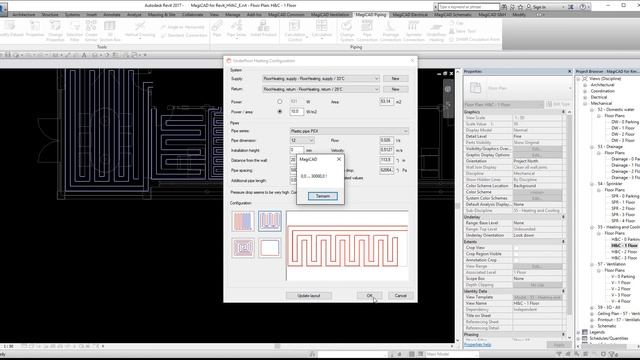Viewport: 640px width, 360px height.
Task: Open the Architecture ribbon tab
Action: click(x=24, y=15)
